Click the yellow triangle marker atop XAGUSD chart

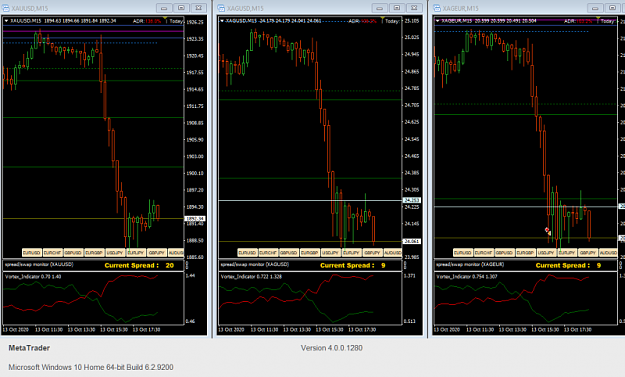[383, 18]
